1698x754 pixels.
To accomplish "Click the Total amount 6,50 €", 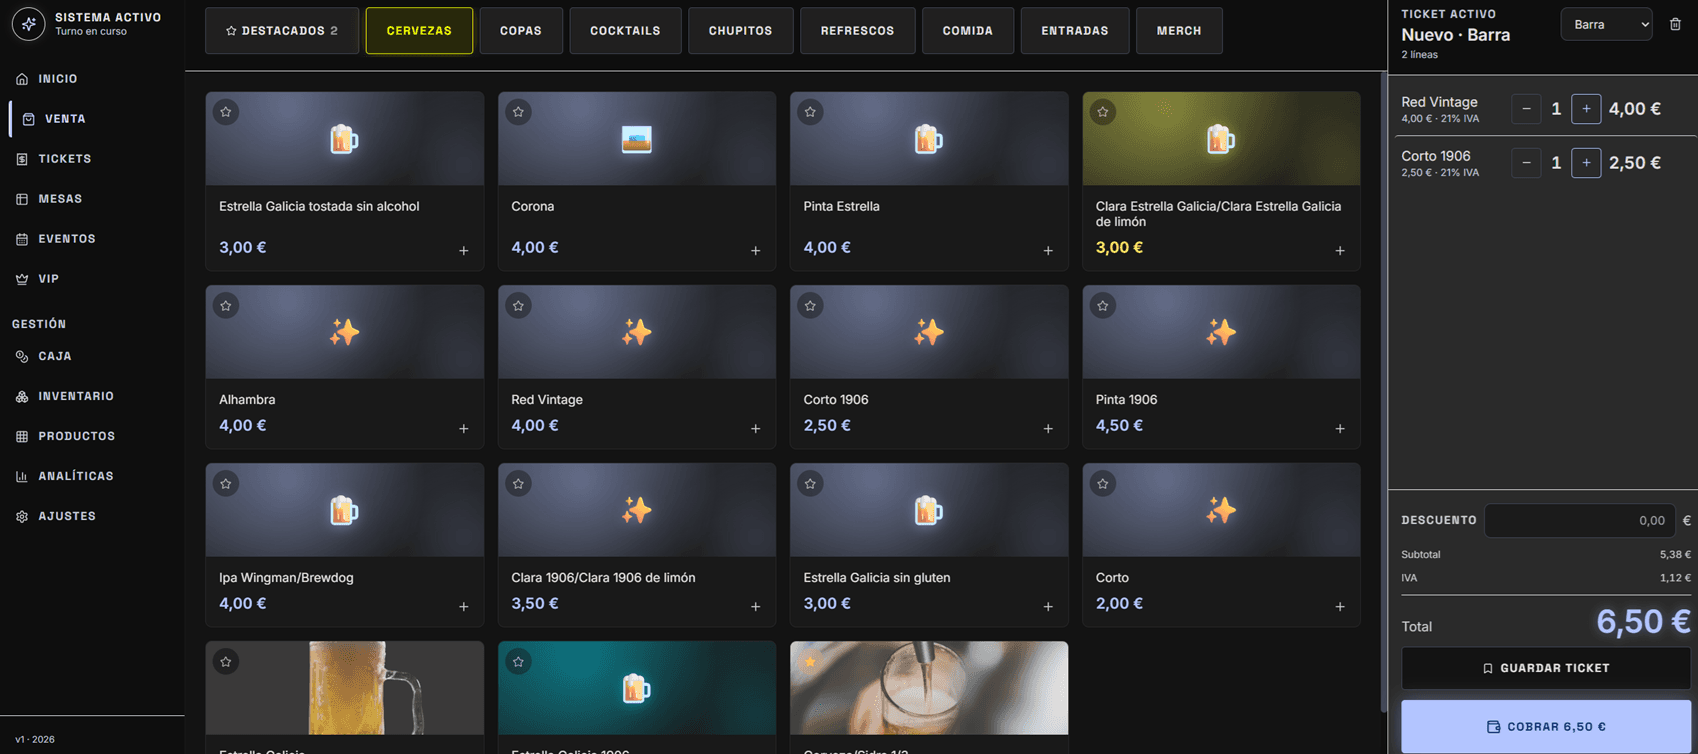I will (1643, 622).
